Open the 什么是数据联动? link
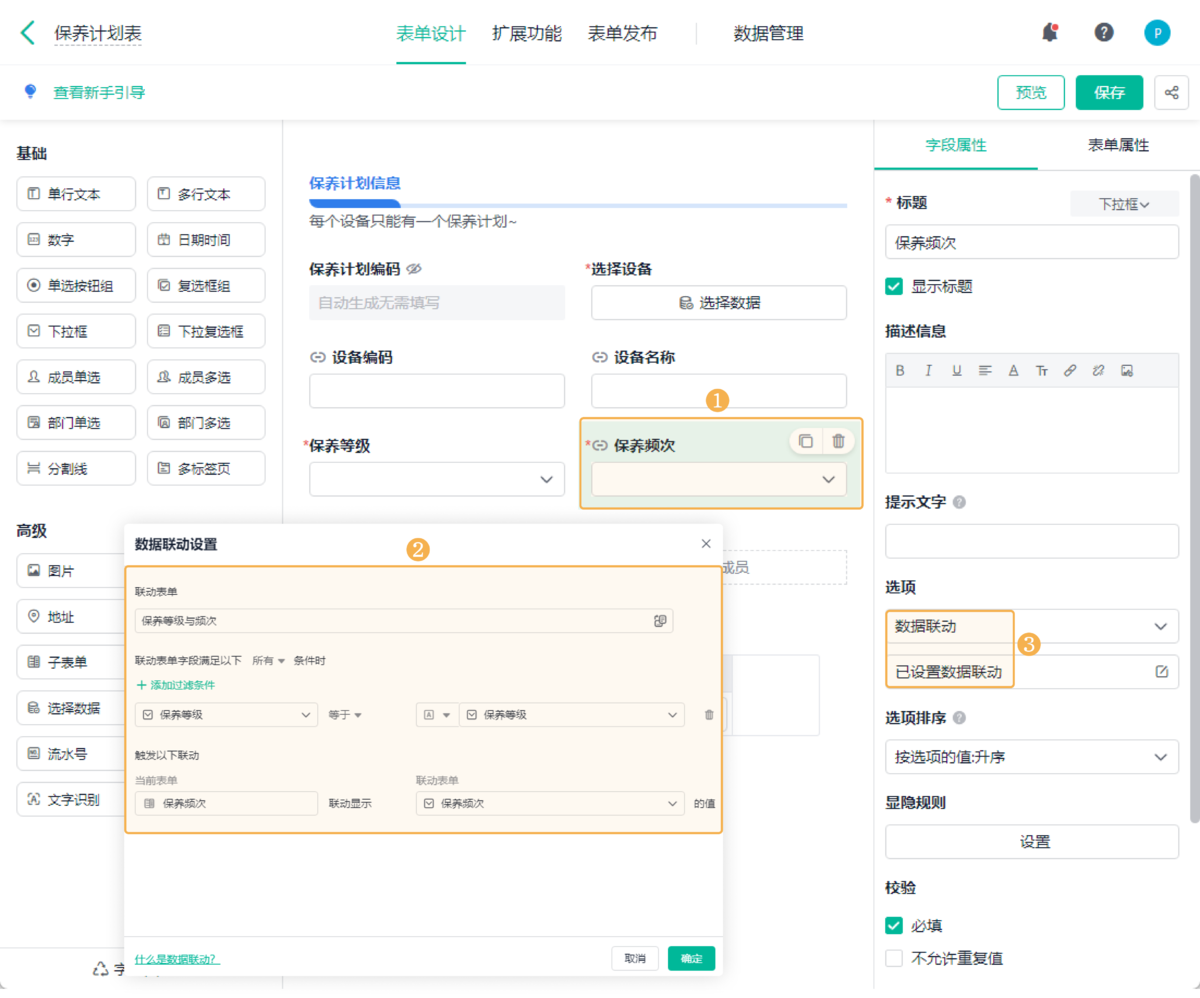 click(x=177, y=959)
